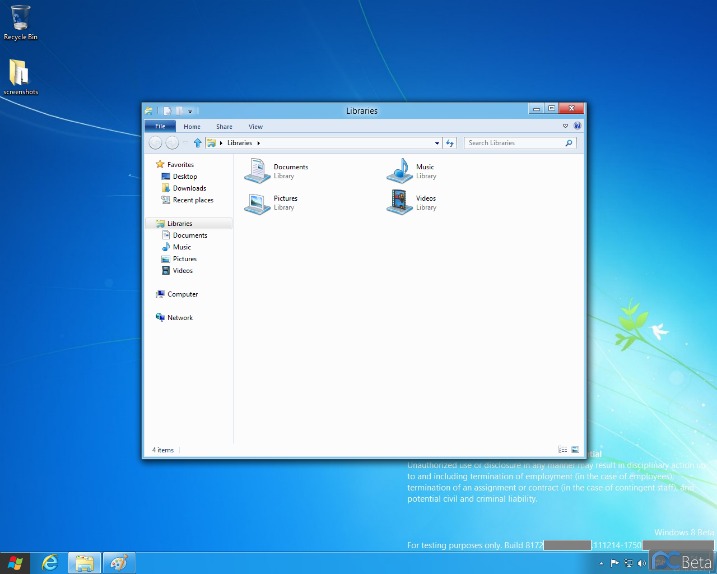Select Downloads under Favorites
Viewport: 717px width, 574px height.
pos(189,188)
